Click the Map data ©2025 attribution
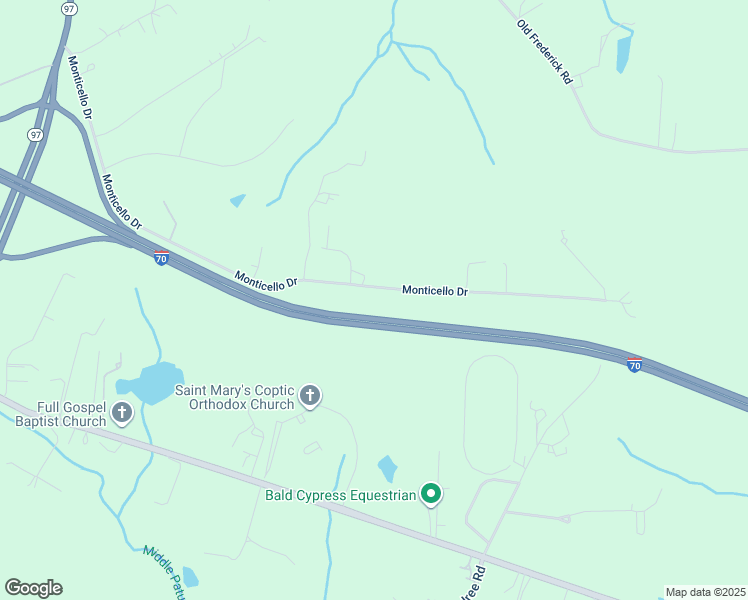 [x=706, y=592]
